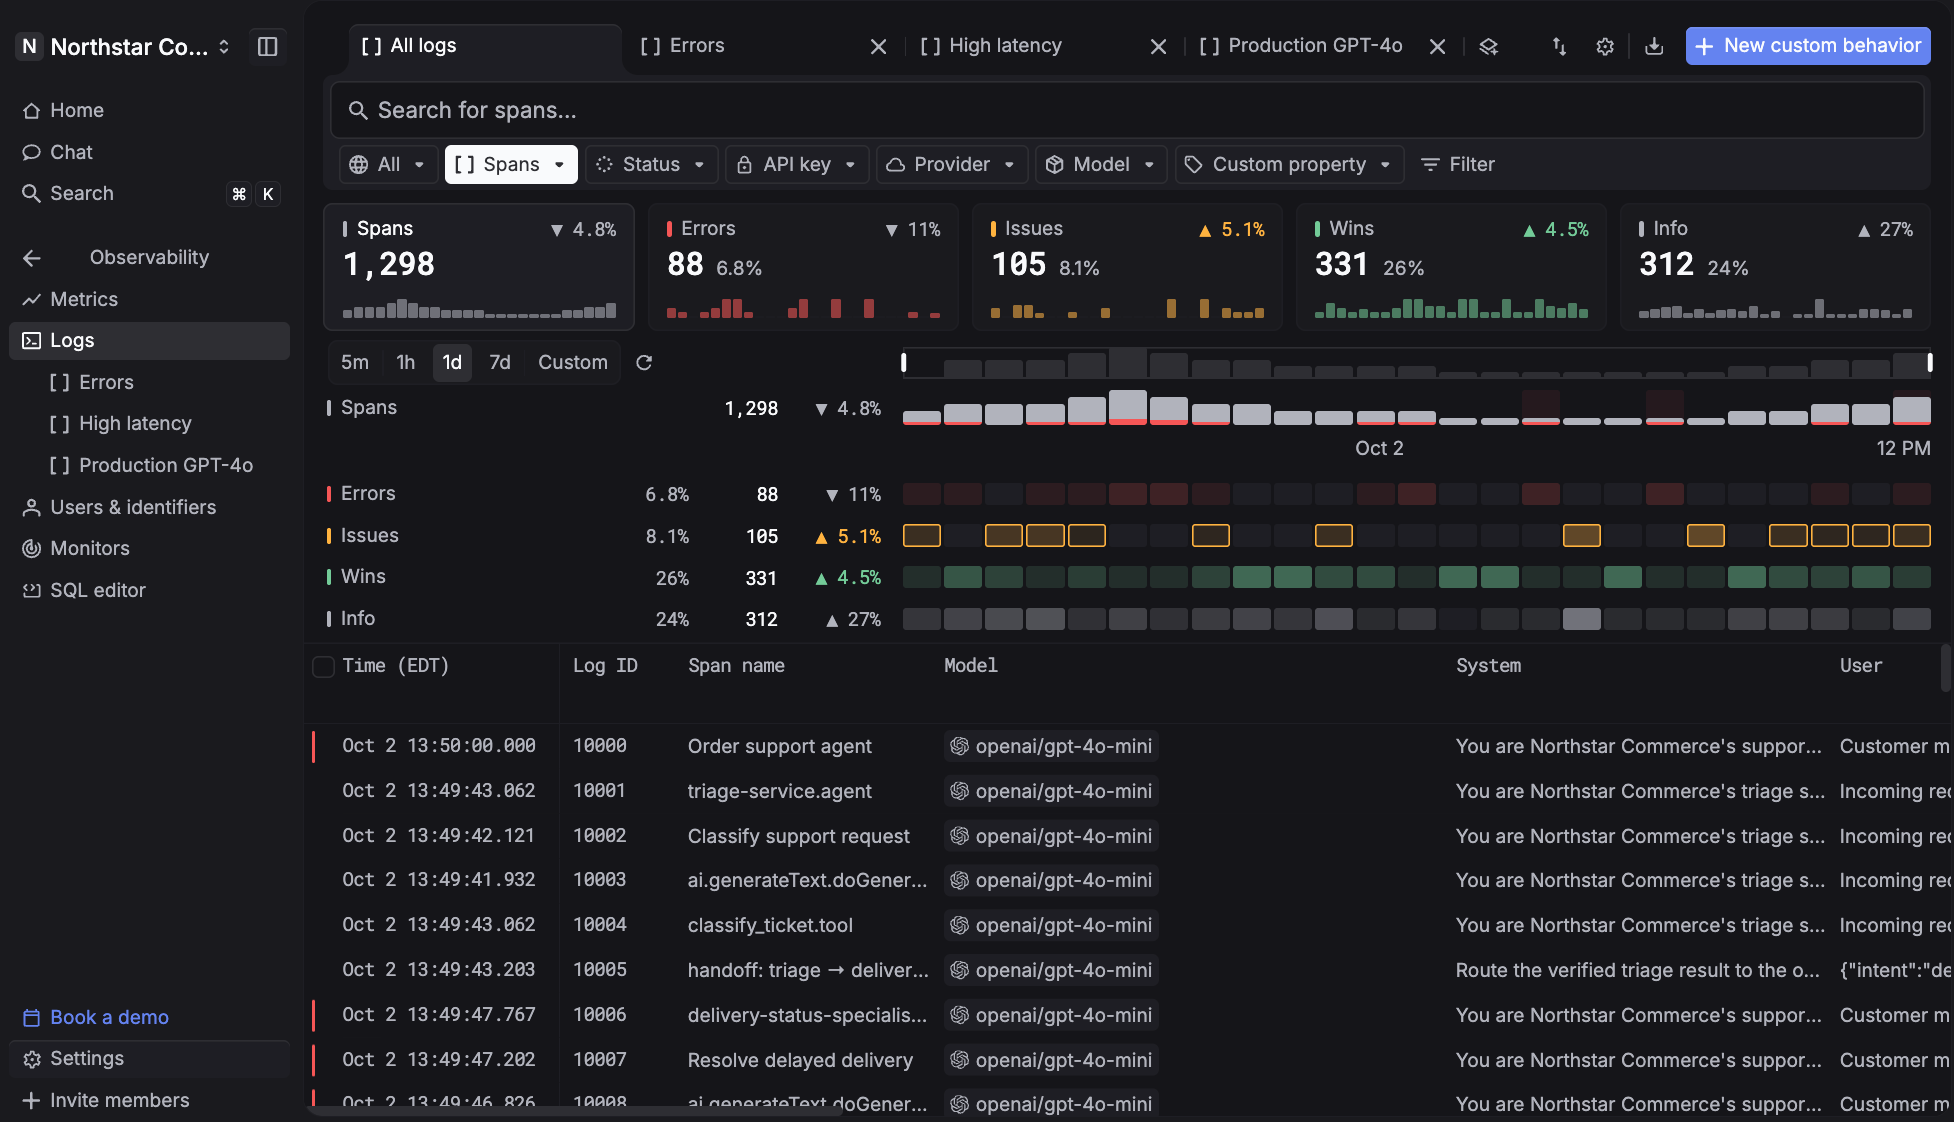Open the sidebar Search

pyautogui.click(x=149, y=193)
